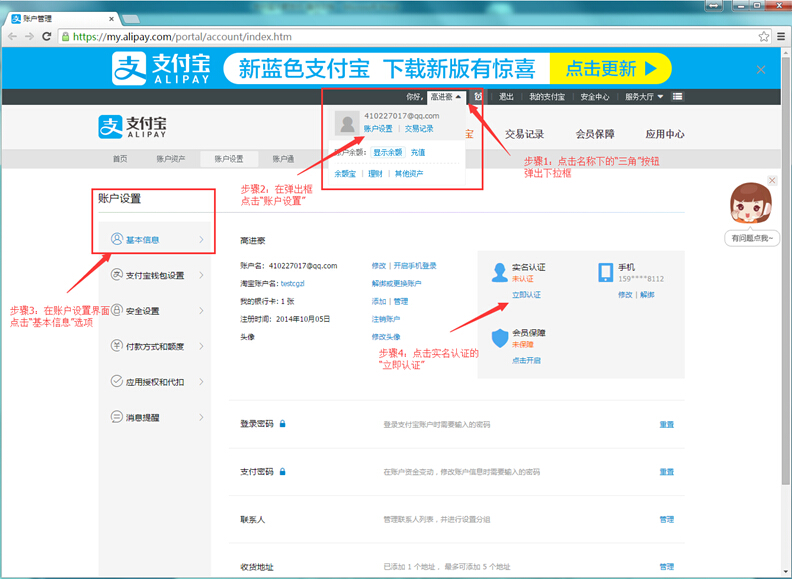
Task: Click the 会员保障 shield icon
Action: pos(500,338)
